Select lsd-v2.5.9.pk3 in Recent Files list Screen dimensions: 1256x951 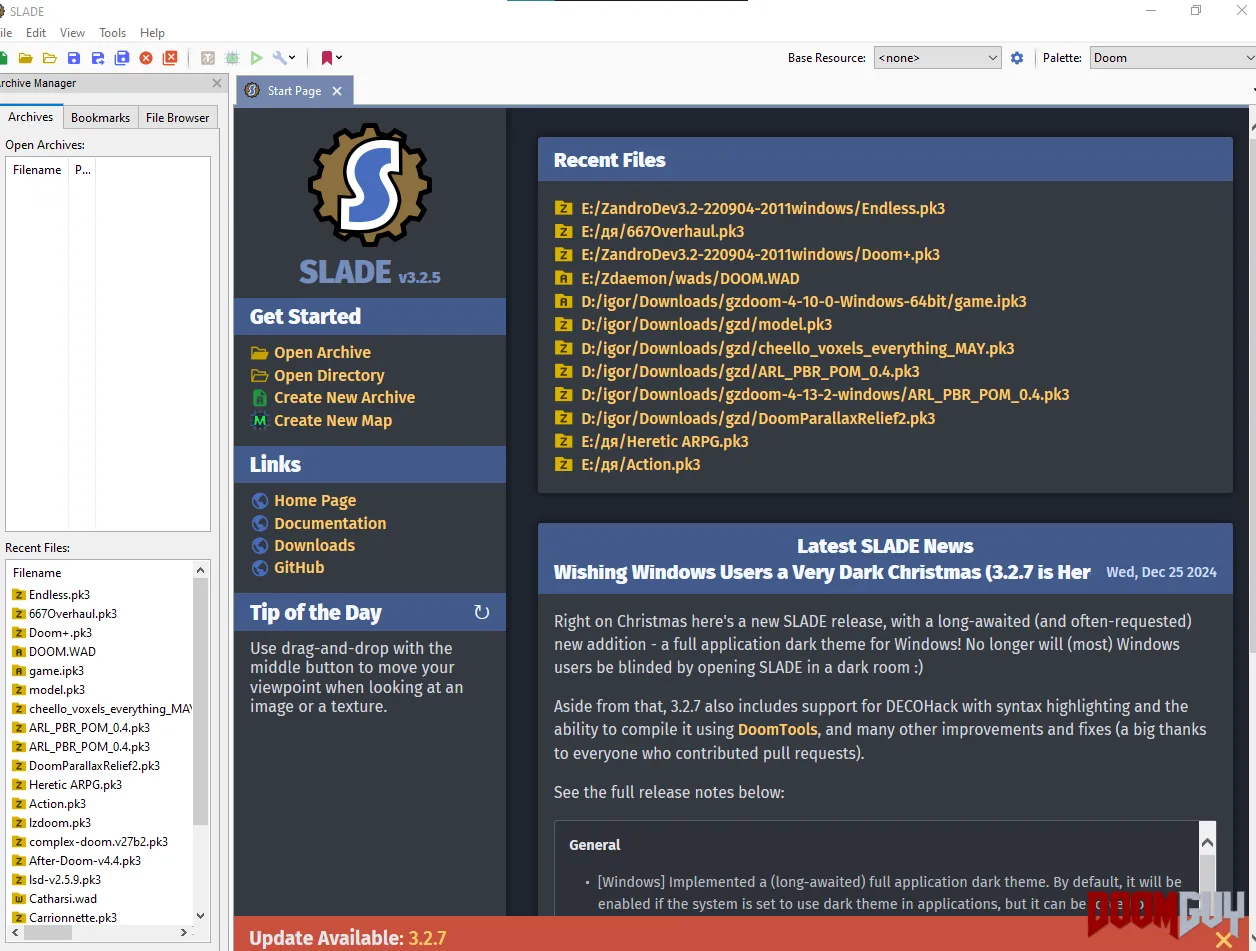tap(65, 880)
